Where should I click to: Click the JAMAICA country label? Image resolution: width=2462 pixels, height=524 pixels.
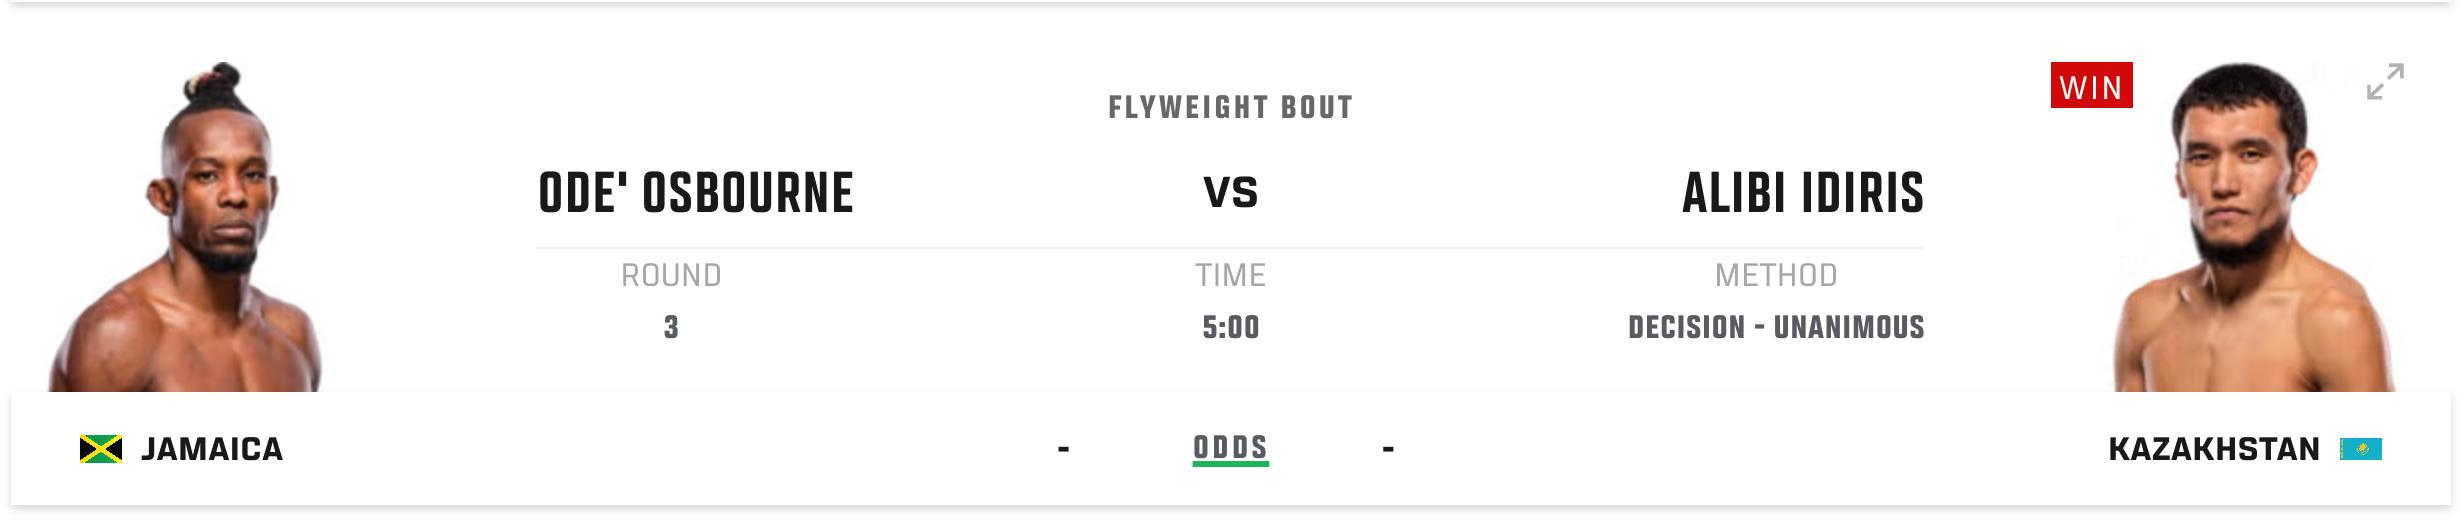click(212, 449)
